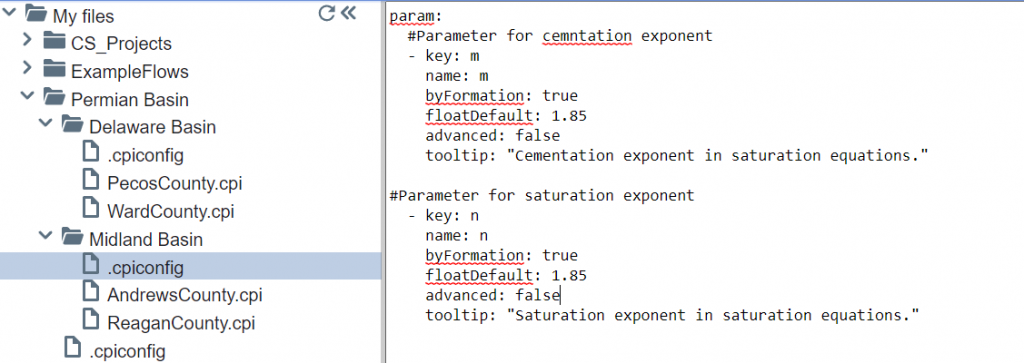Collapse the Midland Basin folder arrow
The height and width of the screenshot is (363, 1024).
tap(45, 236)
